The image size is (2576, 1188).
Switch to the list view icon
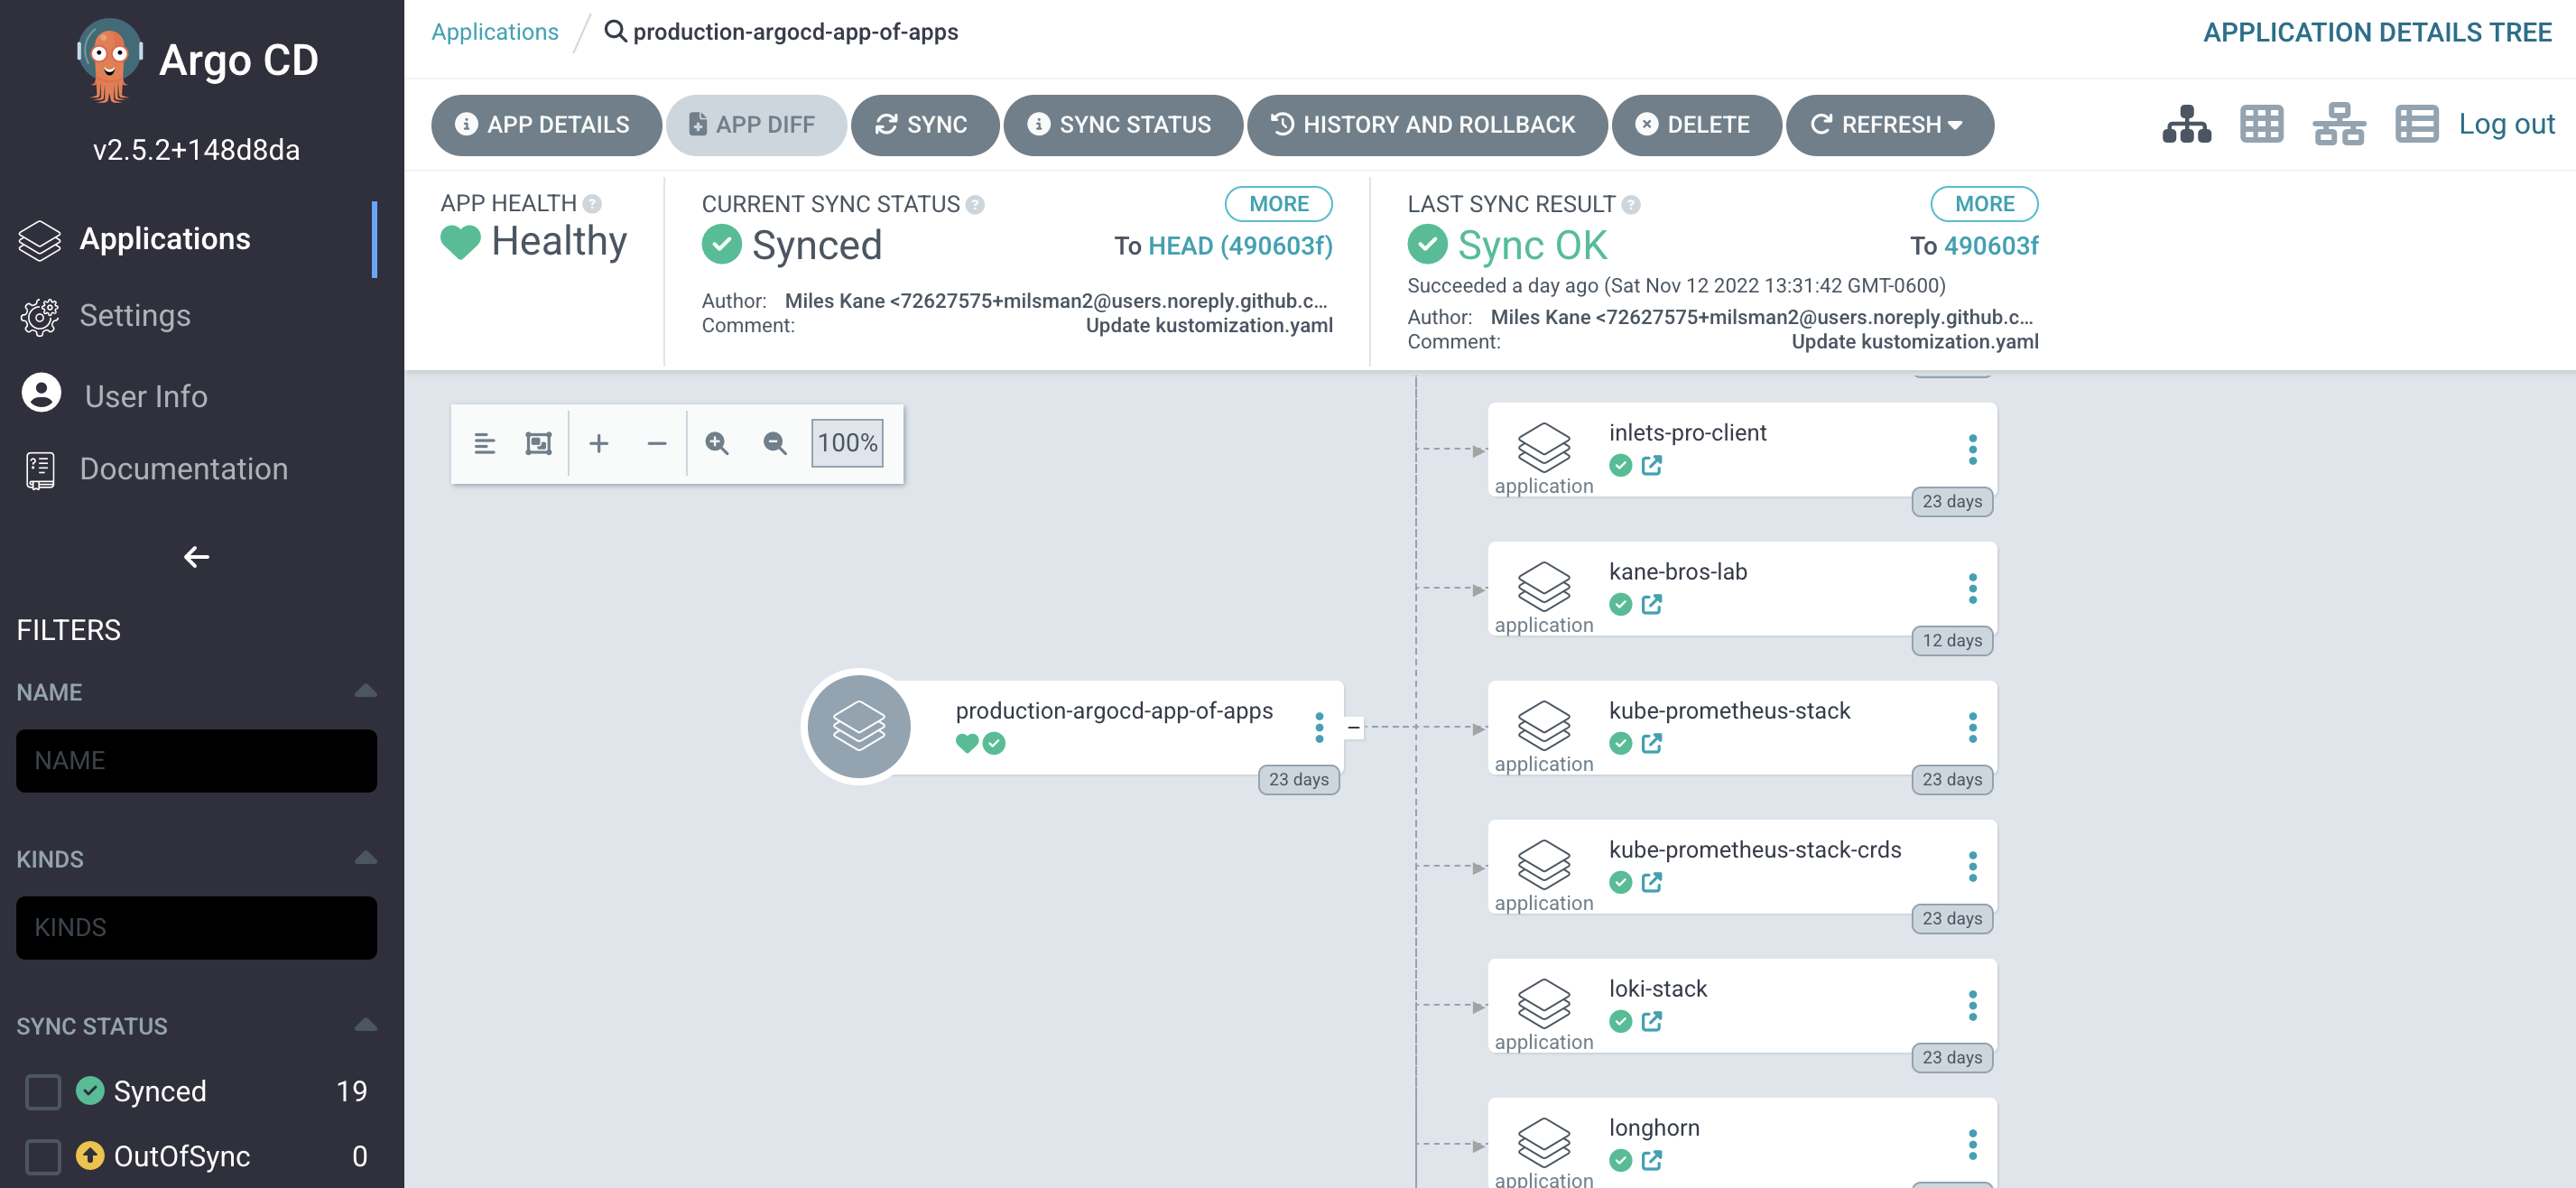pos(2415,124)
